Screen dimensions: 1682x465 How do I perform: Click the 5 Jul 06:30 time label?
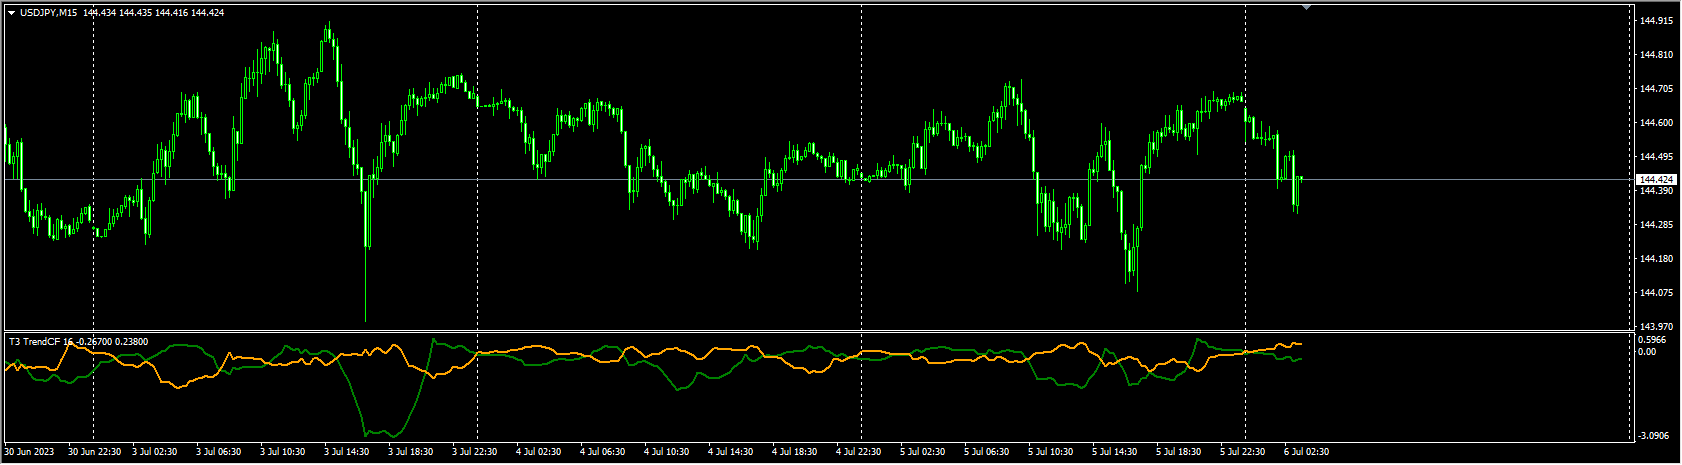pos(987,452)
